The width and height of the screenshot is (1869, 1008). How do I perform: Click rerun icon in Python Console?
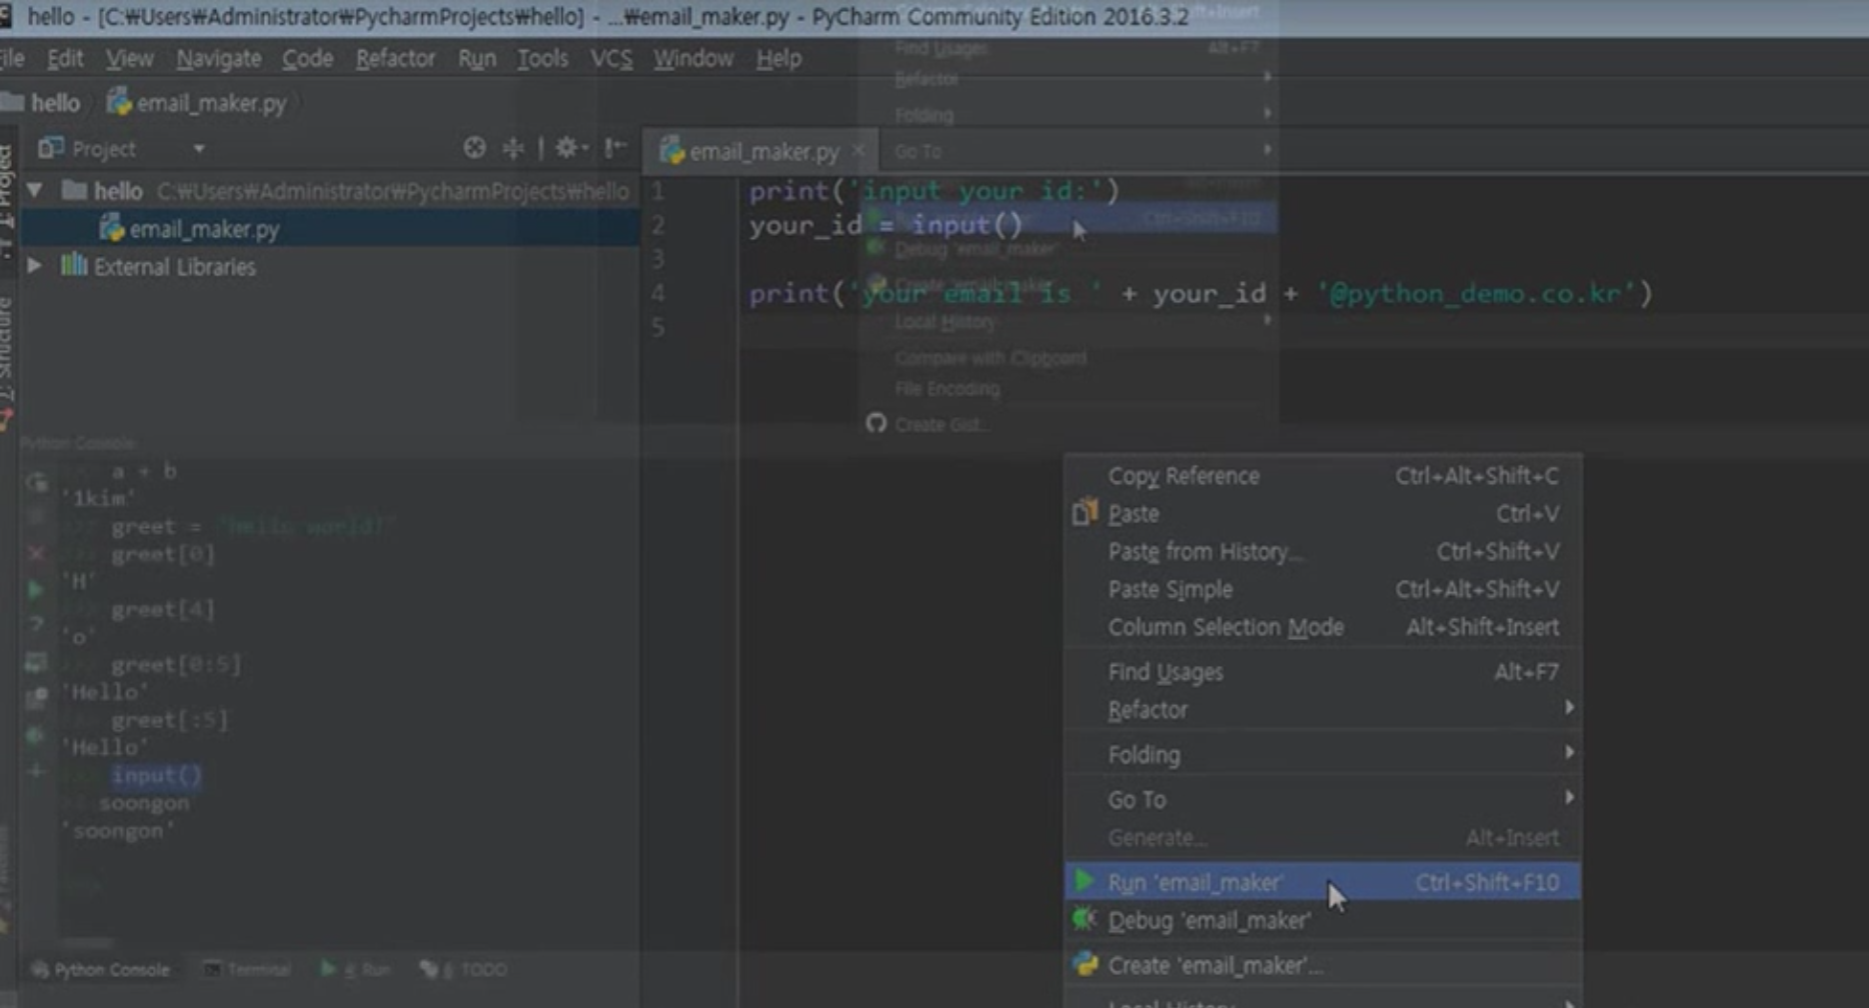[x=37, y=483]
